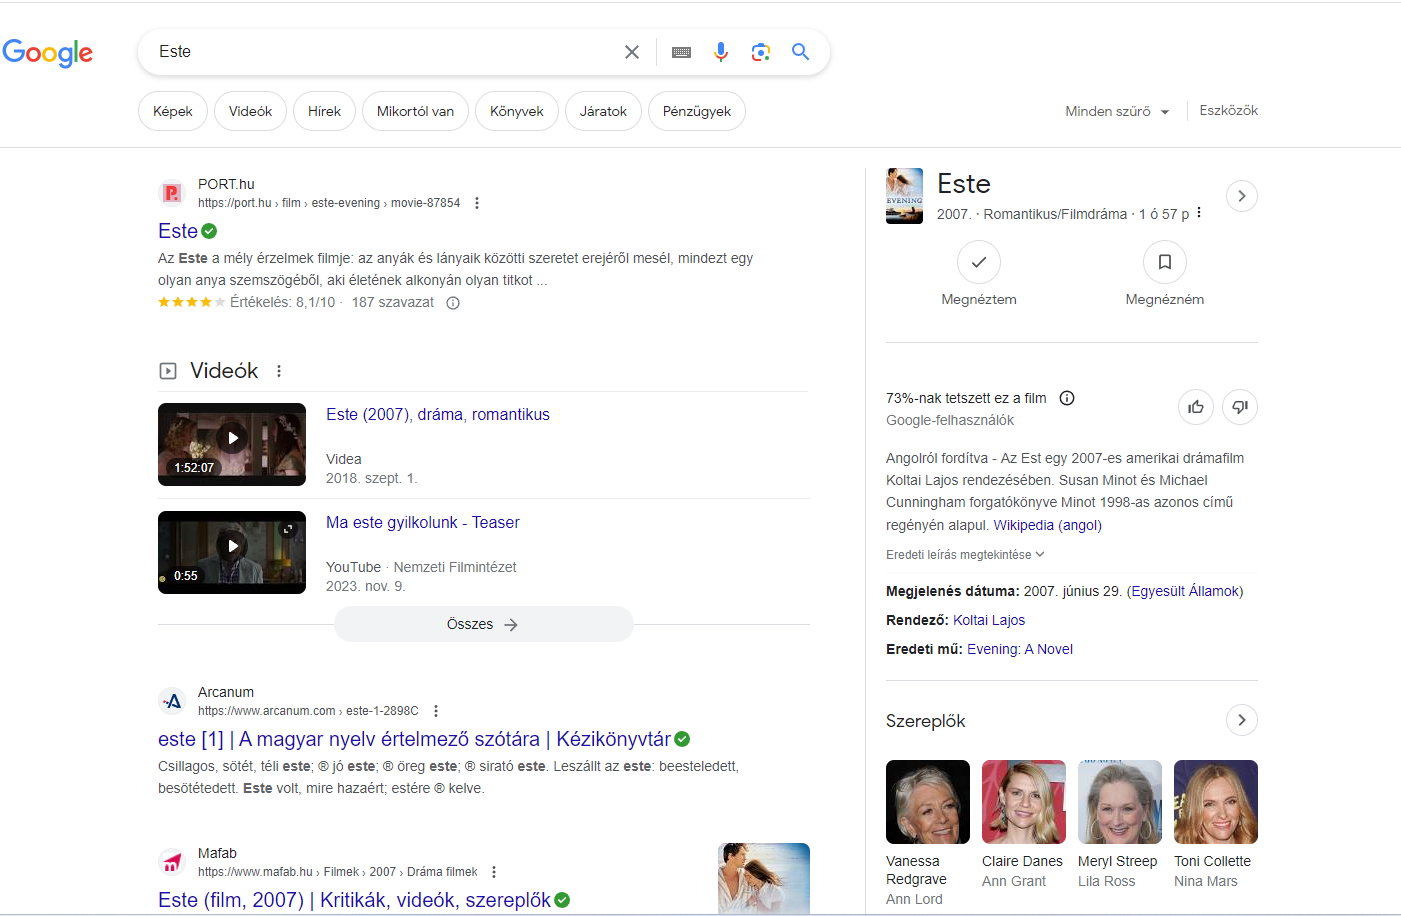Click the Este movie poster thumbnail

tap(904, 196)
